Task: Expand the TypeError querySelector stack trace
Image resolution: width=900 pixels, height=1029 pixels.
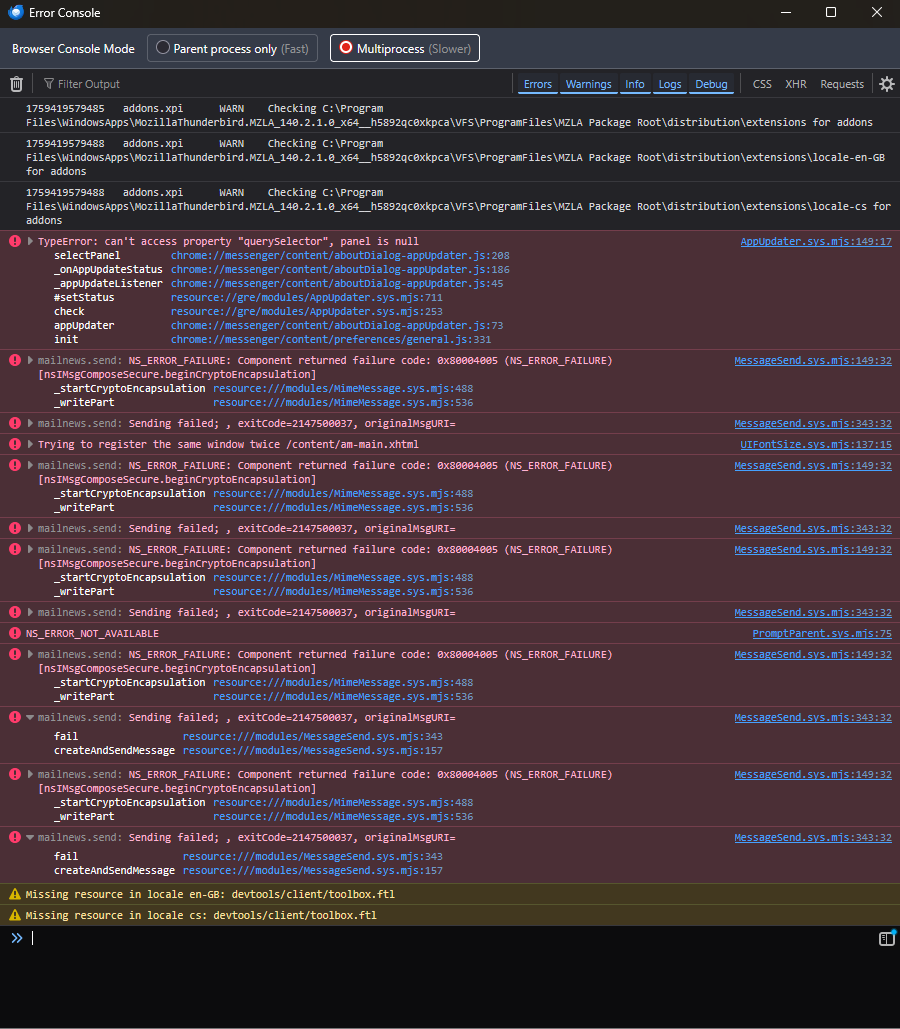Action: click(x=31, y=242)
